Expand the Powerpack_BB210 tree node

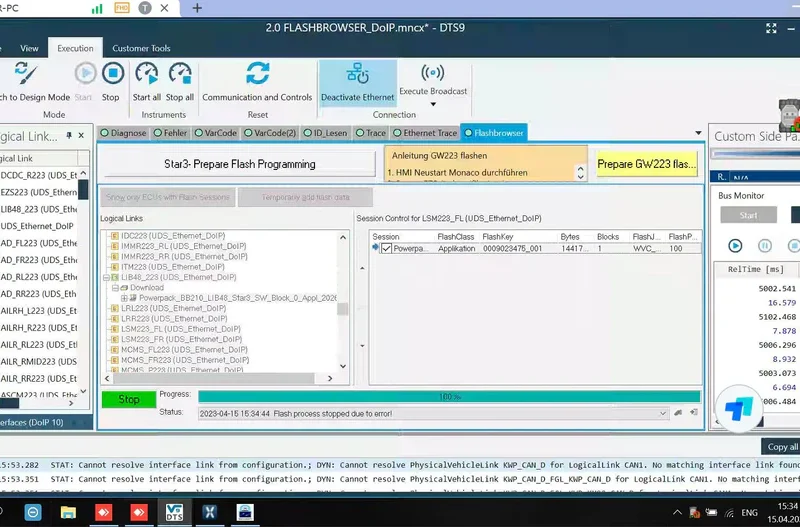point(124,298)
